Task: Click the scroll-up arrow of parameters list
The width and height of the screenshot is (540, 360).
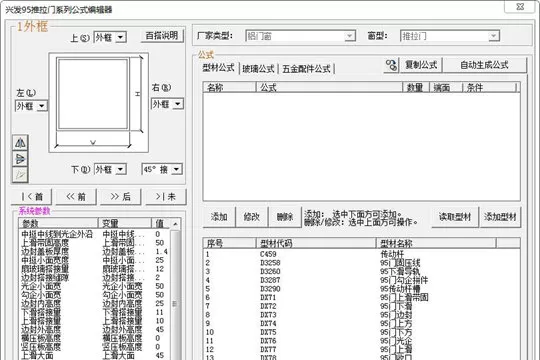Action: (x=175, y=224)
